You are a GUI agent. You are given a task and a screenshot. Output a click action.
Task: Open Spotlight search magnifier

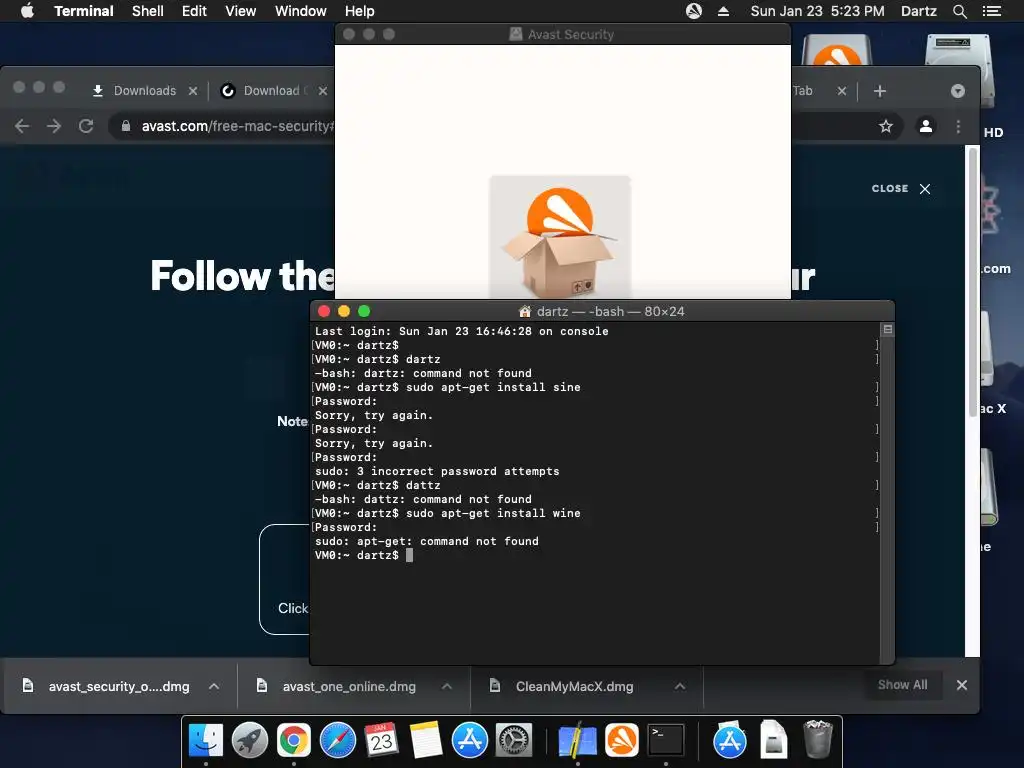(x=959, y=11)
